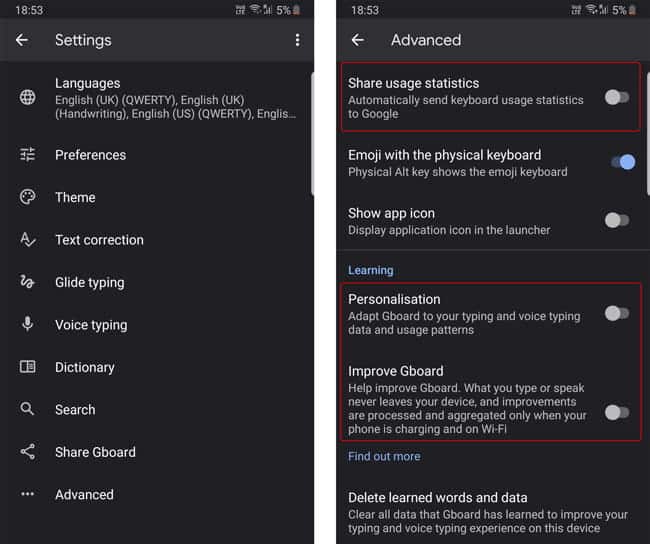Viewport: 650px width, 544px height.
Task: Tap the sliders icon for Preferences
Action: (27, 155)
